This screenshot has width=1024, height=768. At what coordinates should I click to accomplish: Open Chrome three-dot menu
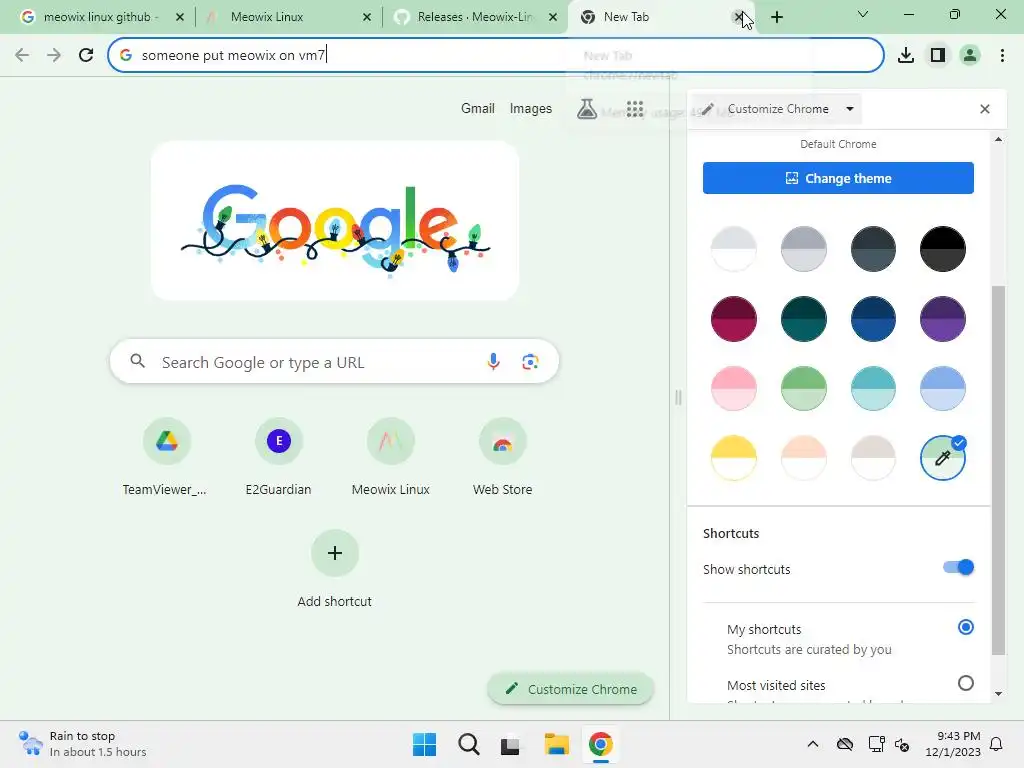1002,56
